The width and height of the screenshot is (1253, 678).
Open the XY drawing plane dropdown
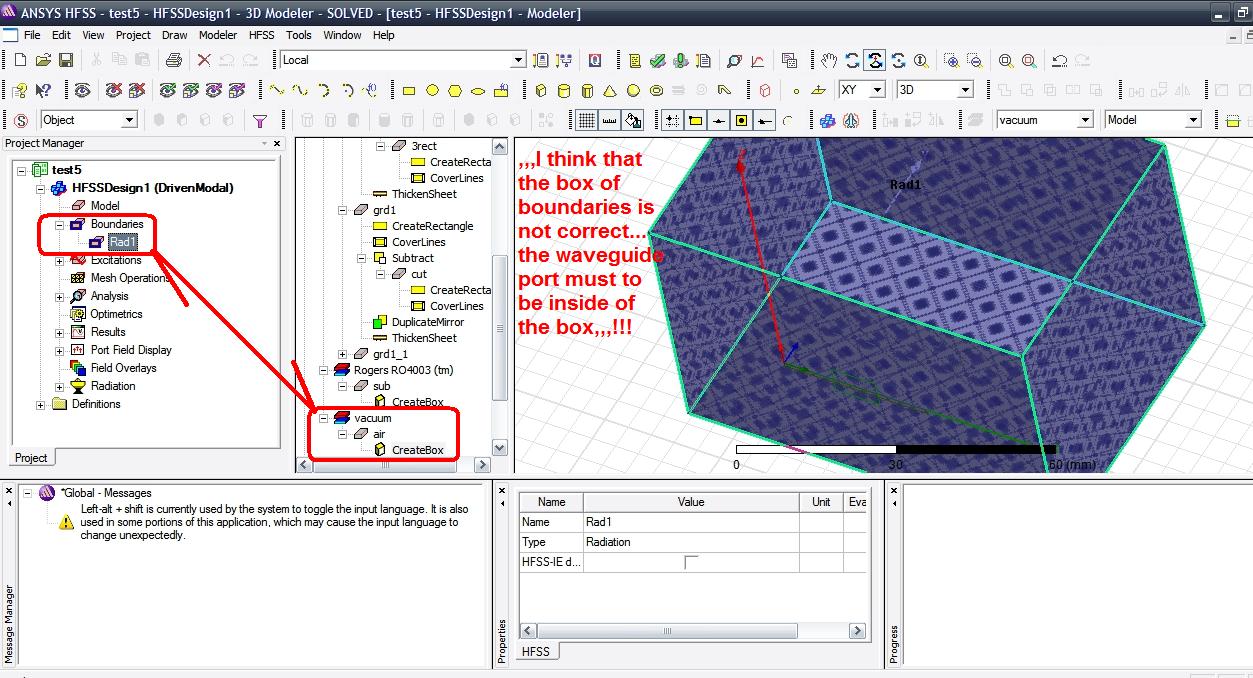tap(878, 90)
